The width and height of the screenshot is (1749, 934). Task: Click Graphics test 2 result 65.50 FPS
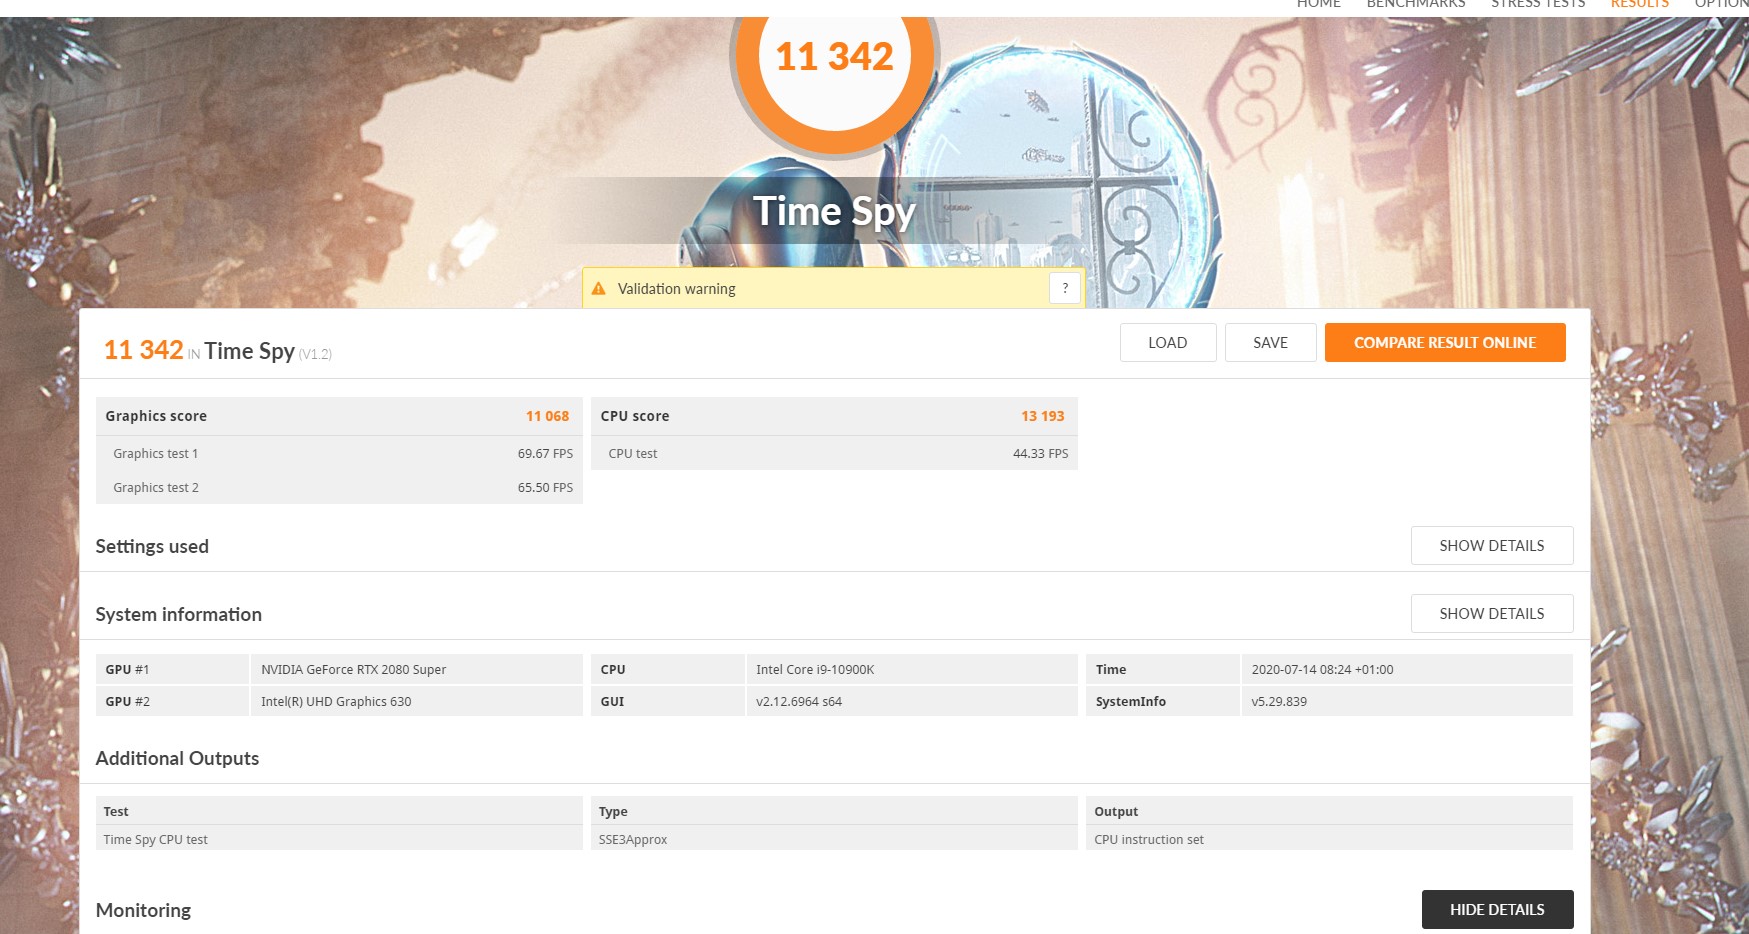(x=545, y=488)
